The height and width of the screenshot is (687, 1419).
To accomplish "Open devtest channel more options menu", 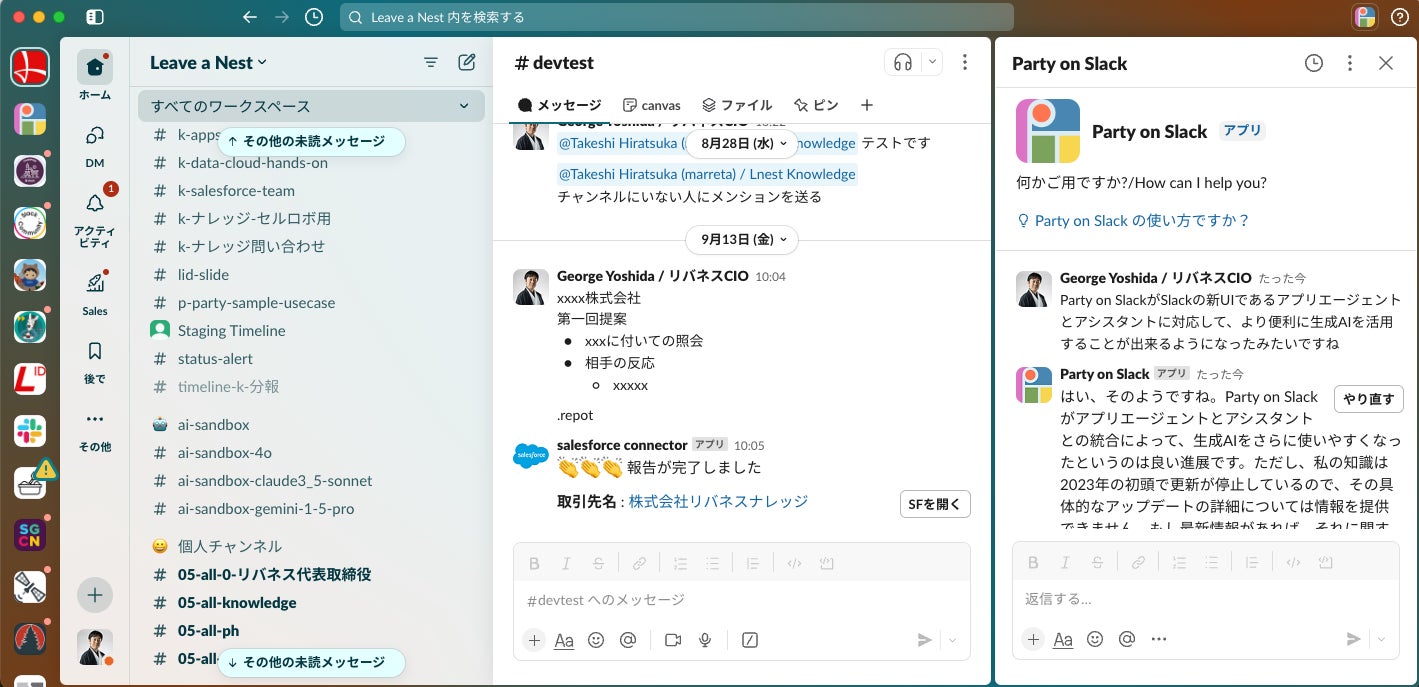I will pyautogui.click(x=965, y=62).
